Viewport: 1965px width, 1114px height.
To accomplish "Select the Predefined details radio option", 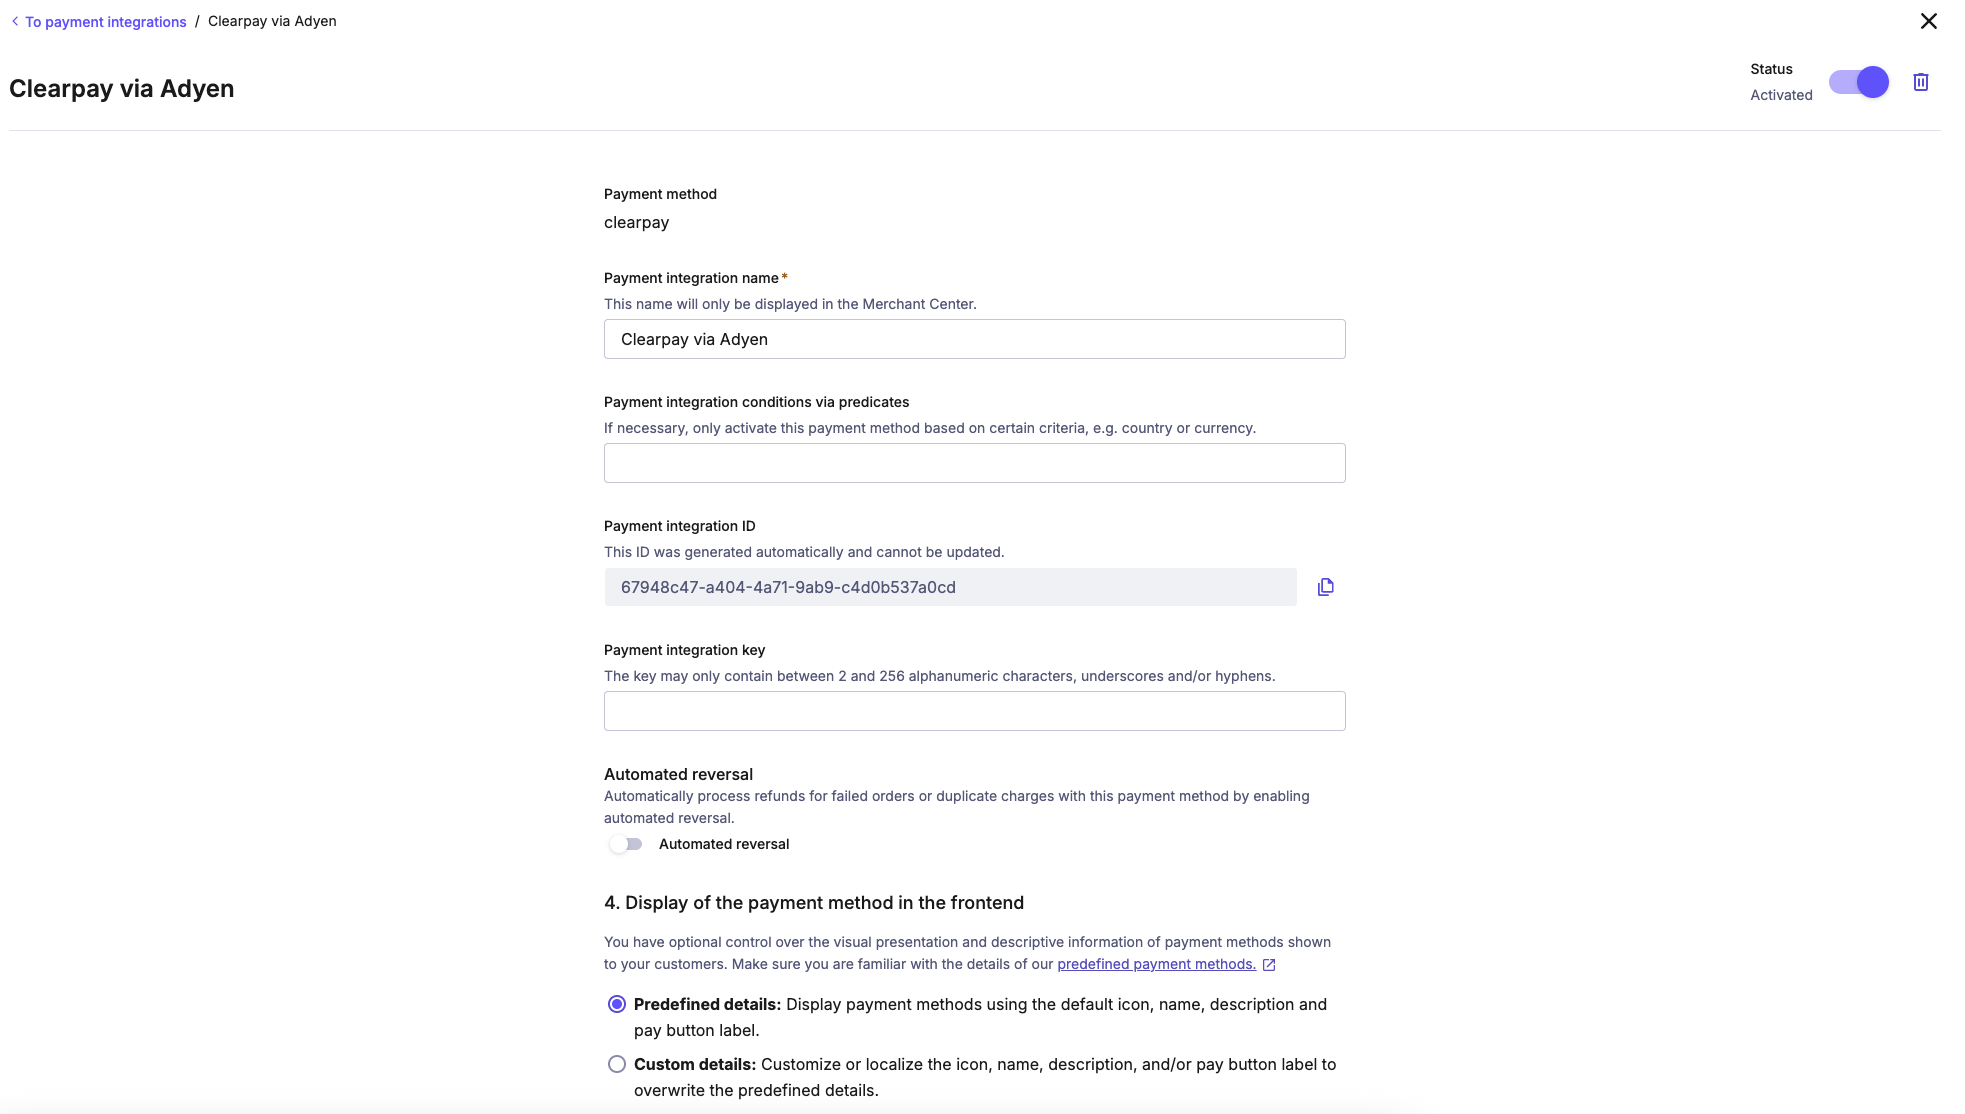I will tap(617, 1004).
